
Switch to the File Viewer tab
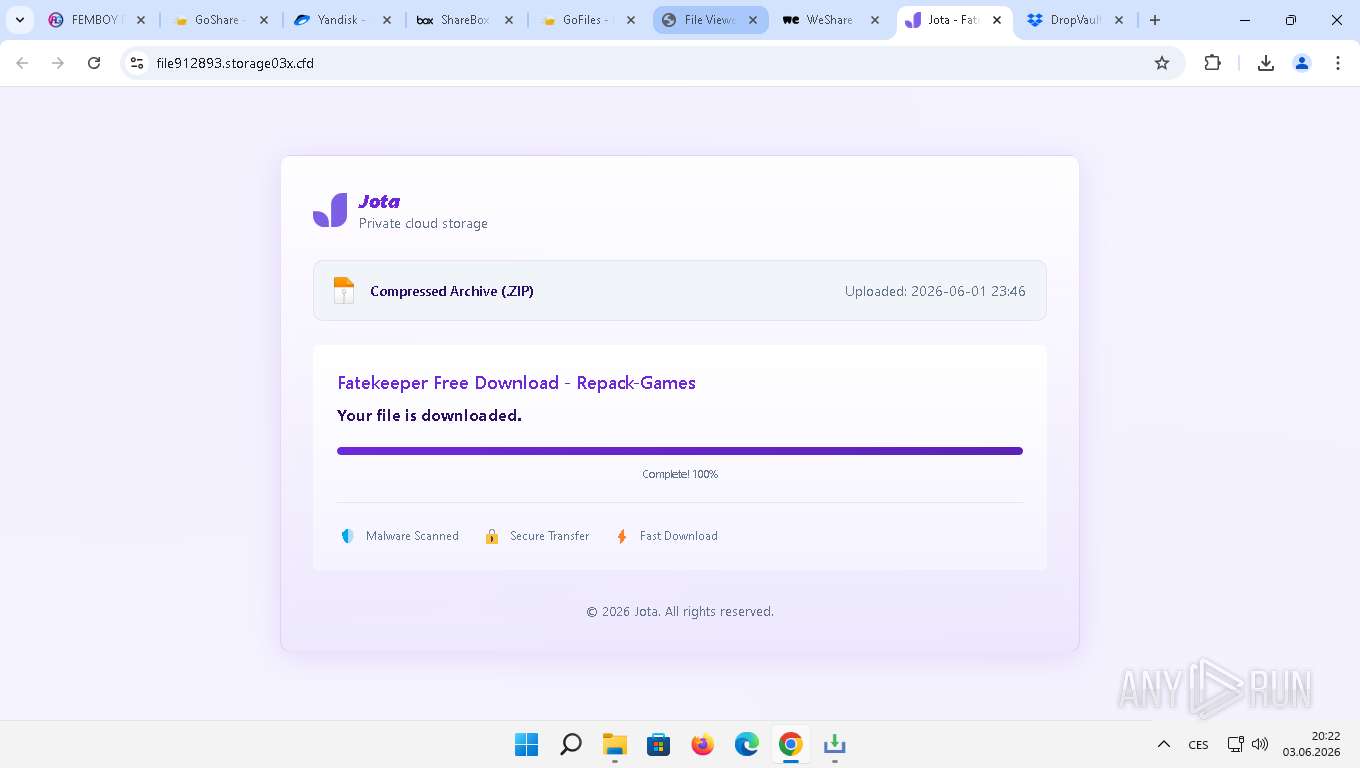(x=711, y=20)
